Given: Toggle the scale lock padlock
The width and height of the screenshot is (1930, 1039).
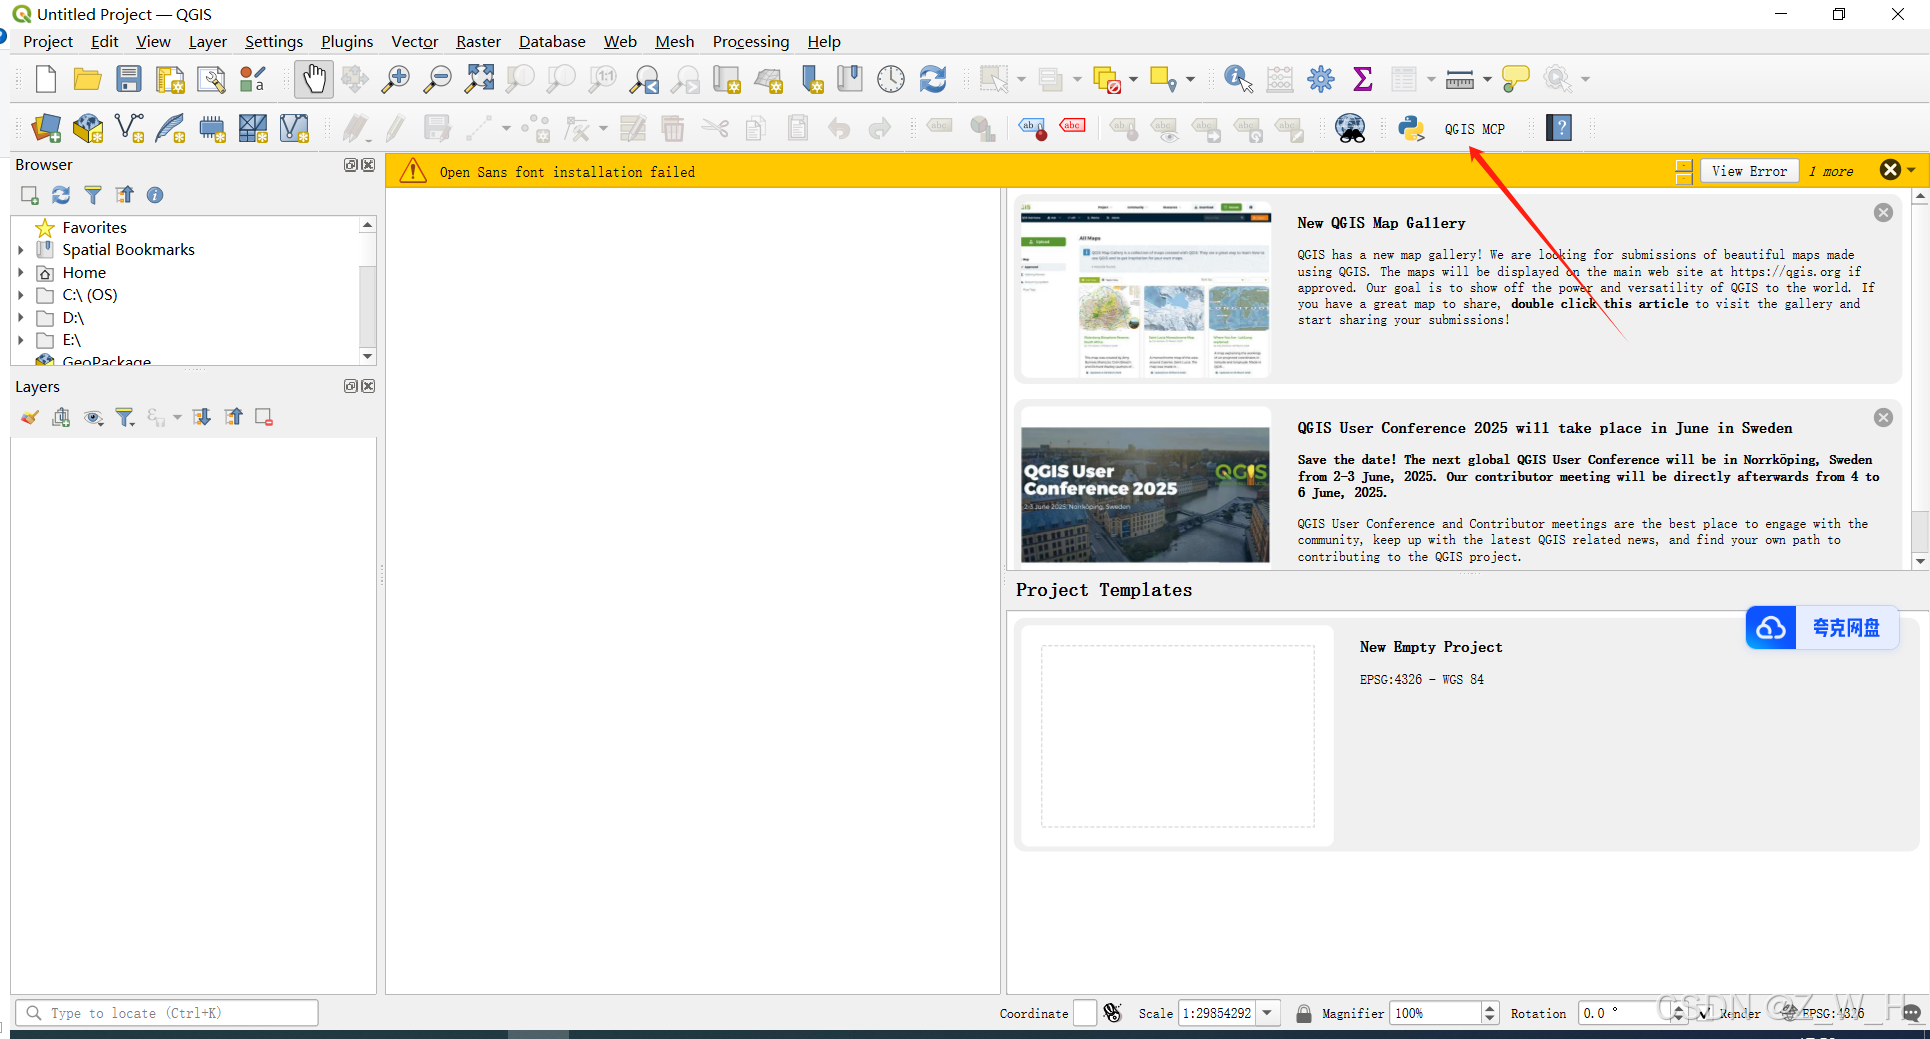Looking at the screenshot, I should pos(1304,1013).
